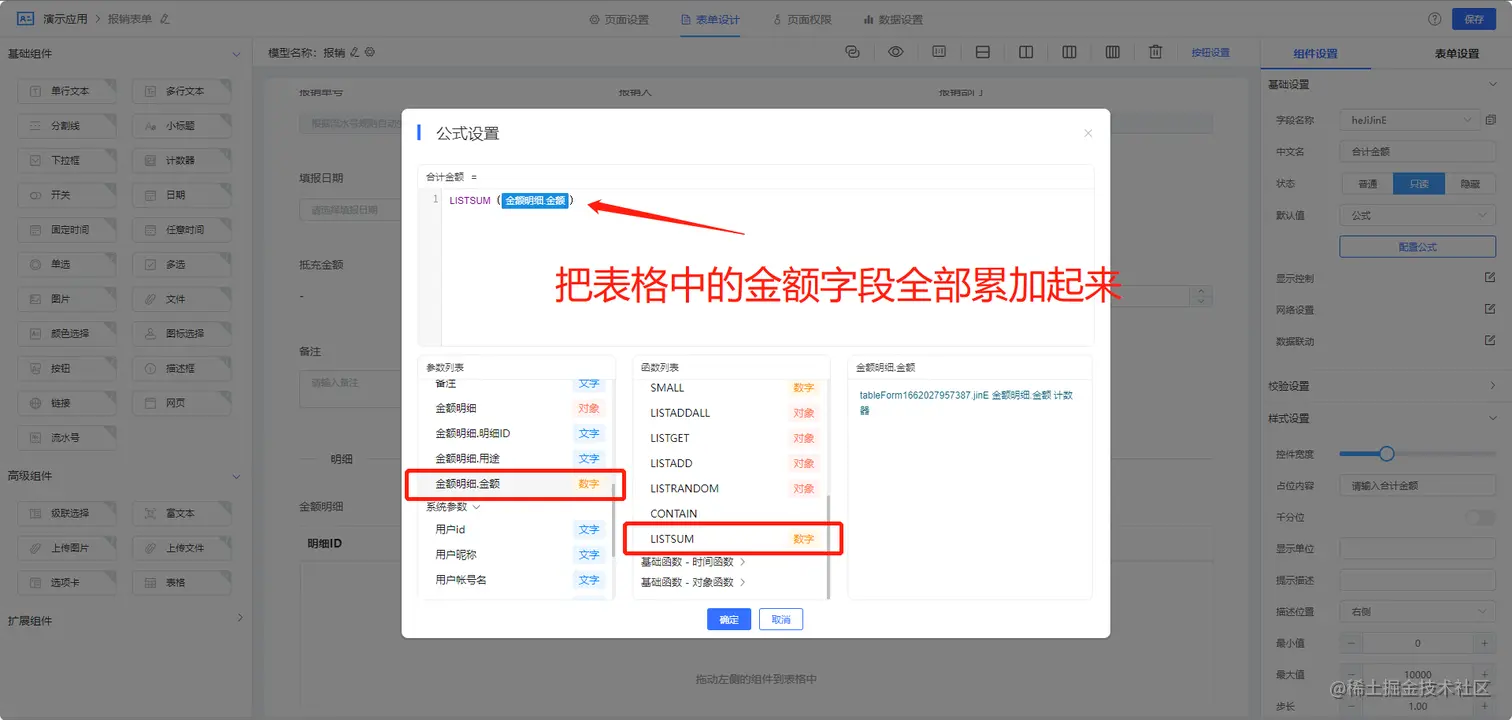Click the two-column layout icon
1512x720 pixels.
[x=1026, y=52]
